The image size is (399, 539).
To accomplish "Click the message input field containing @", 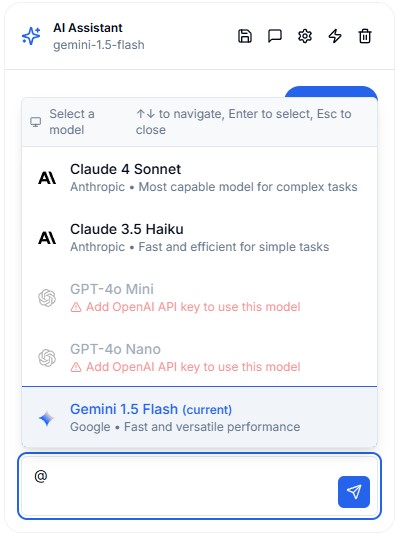I will point(179,485).
